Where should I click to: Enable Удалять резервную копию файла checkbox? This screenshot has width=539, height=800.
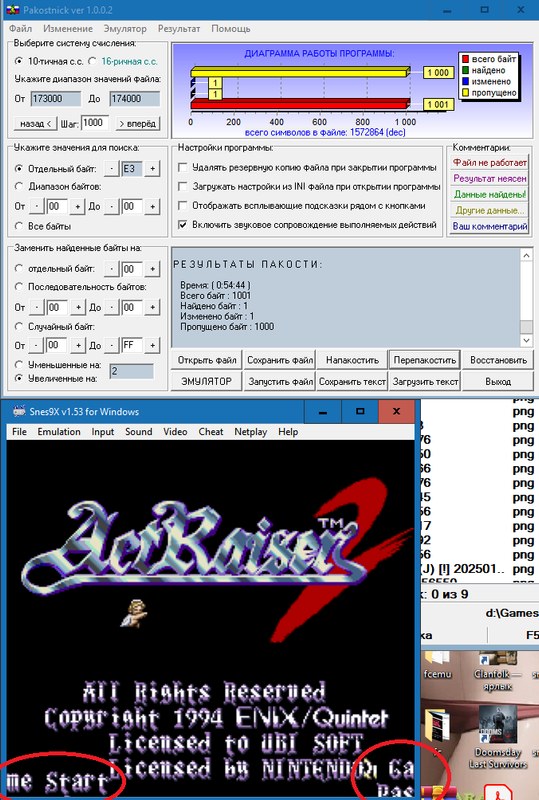[x=182, y=167]
